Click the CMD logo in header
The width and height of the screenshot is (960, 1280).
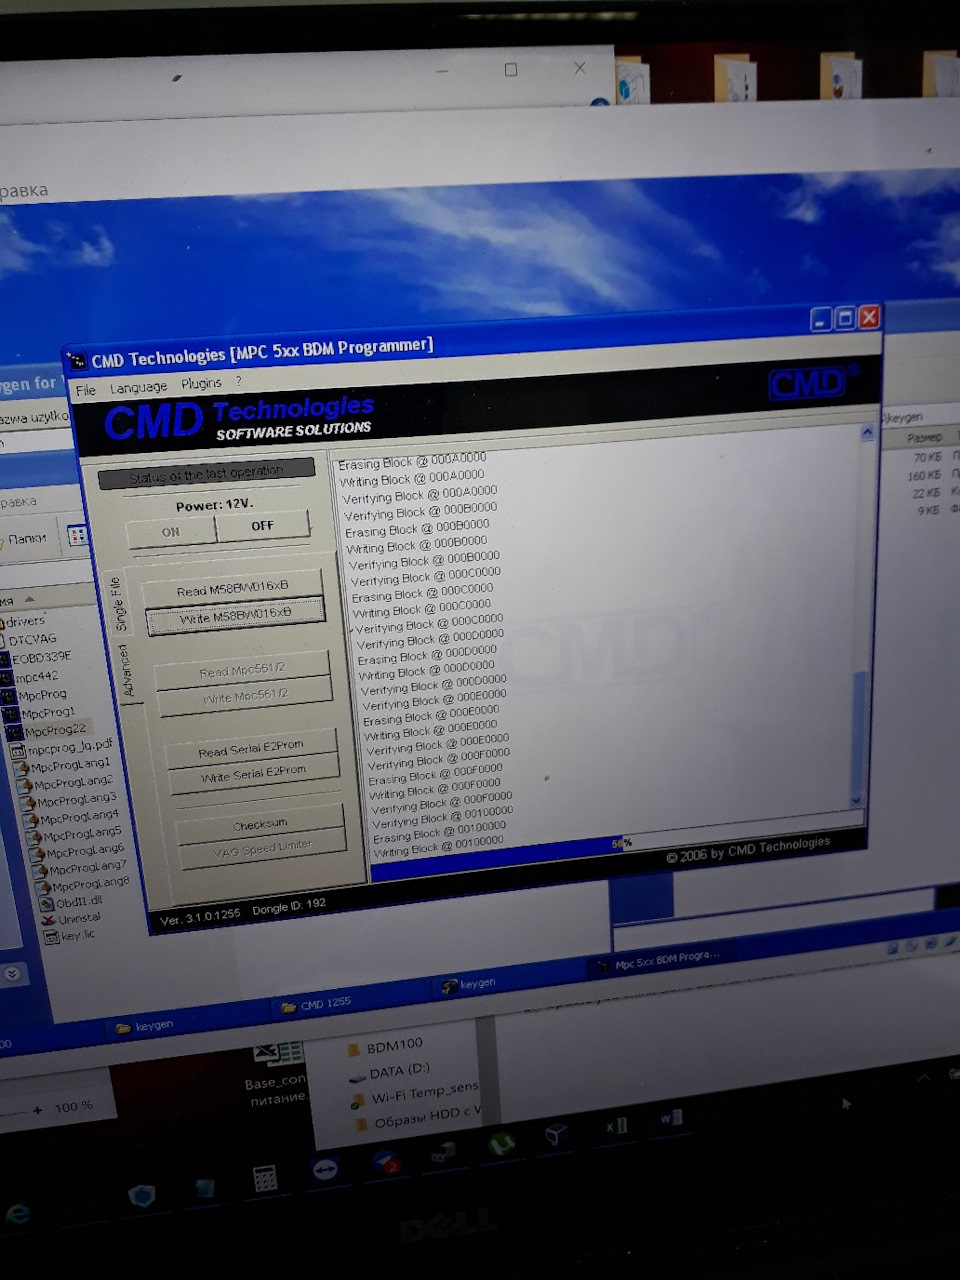(x=808, y=381)
